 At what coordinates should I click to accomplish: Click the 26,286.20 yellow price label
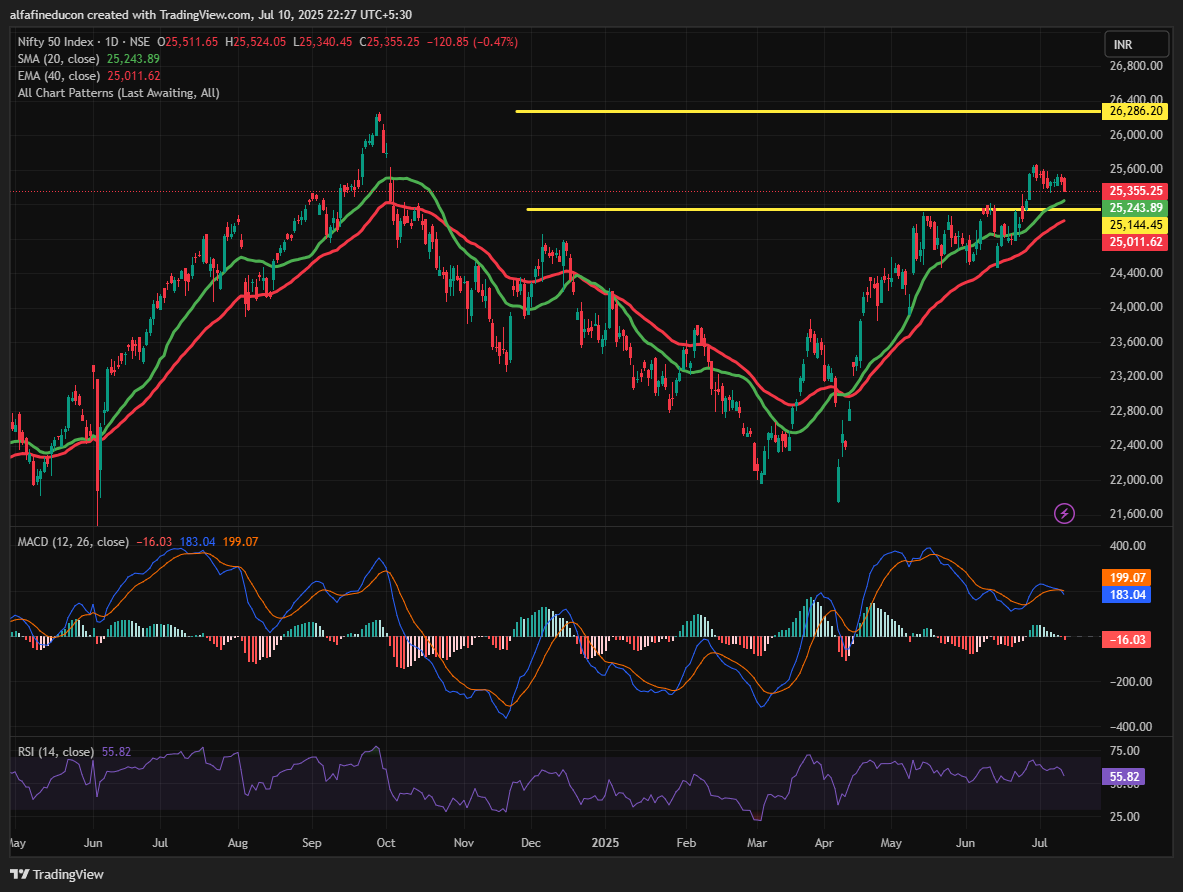(x=1135, y=111)
